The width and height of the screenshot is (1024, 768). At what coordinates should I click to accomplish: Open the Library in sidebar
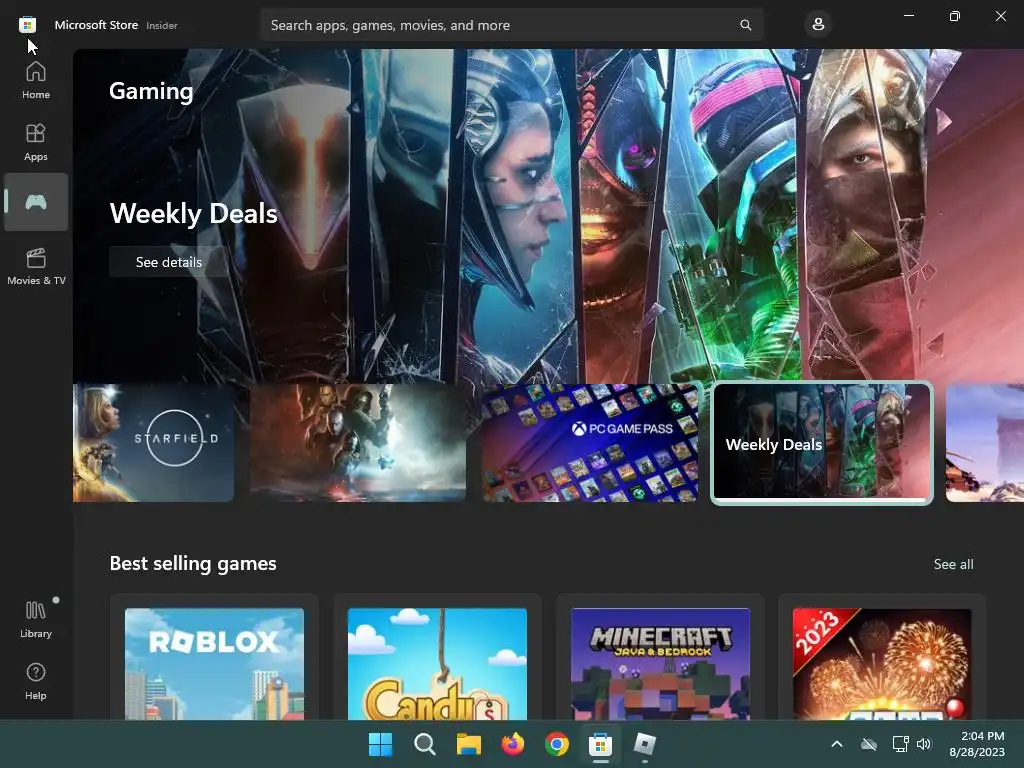click(36, 619)
